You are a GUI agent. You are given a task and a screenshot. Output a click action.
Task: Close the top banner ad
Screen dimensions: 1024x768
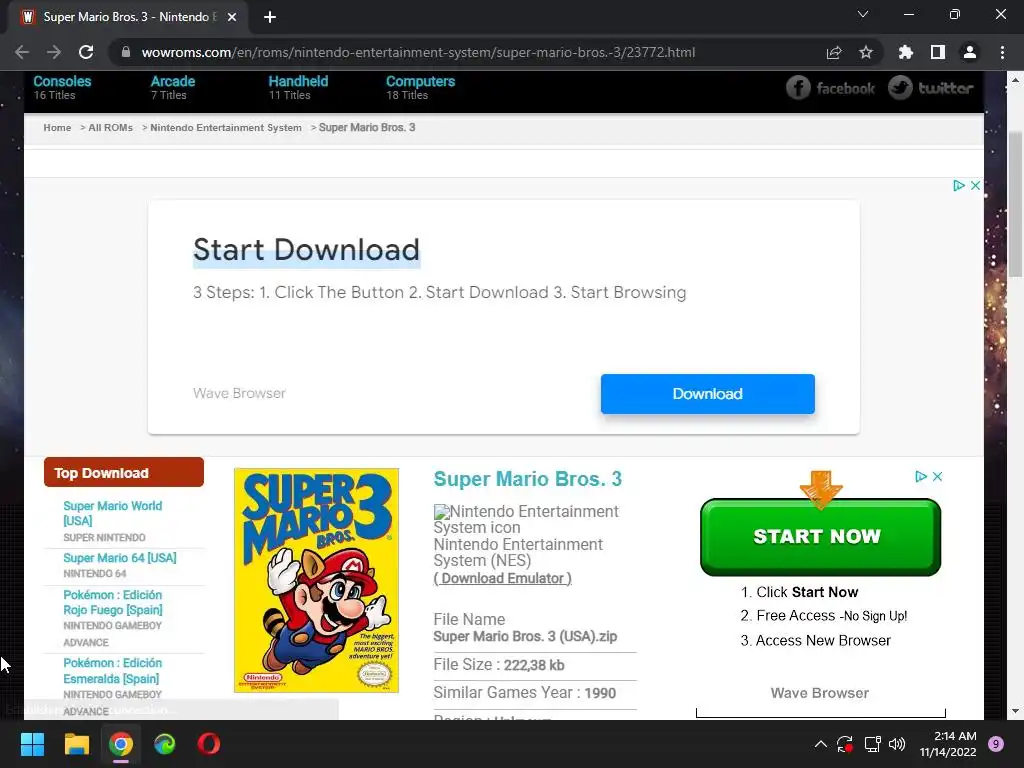pyautogui.click(x=975, y=185)
